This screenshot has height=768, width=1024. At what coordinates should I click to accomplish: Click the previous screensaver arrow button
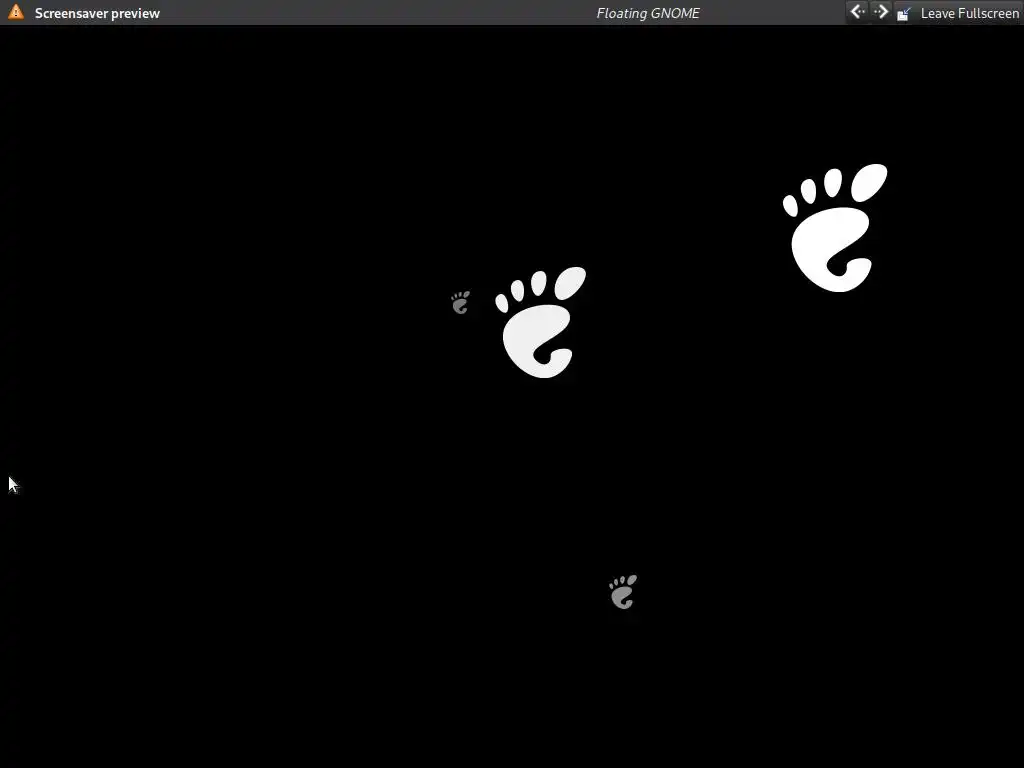click(x=857, y=12)
